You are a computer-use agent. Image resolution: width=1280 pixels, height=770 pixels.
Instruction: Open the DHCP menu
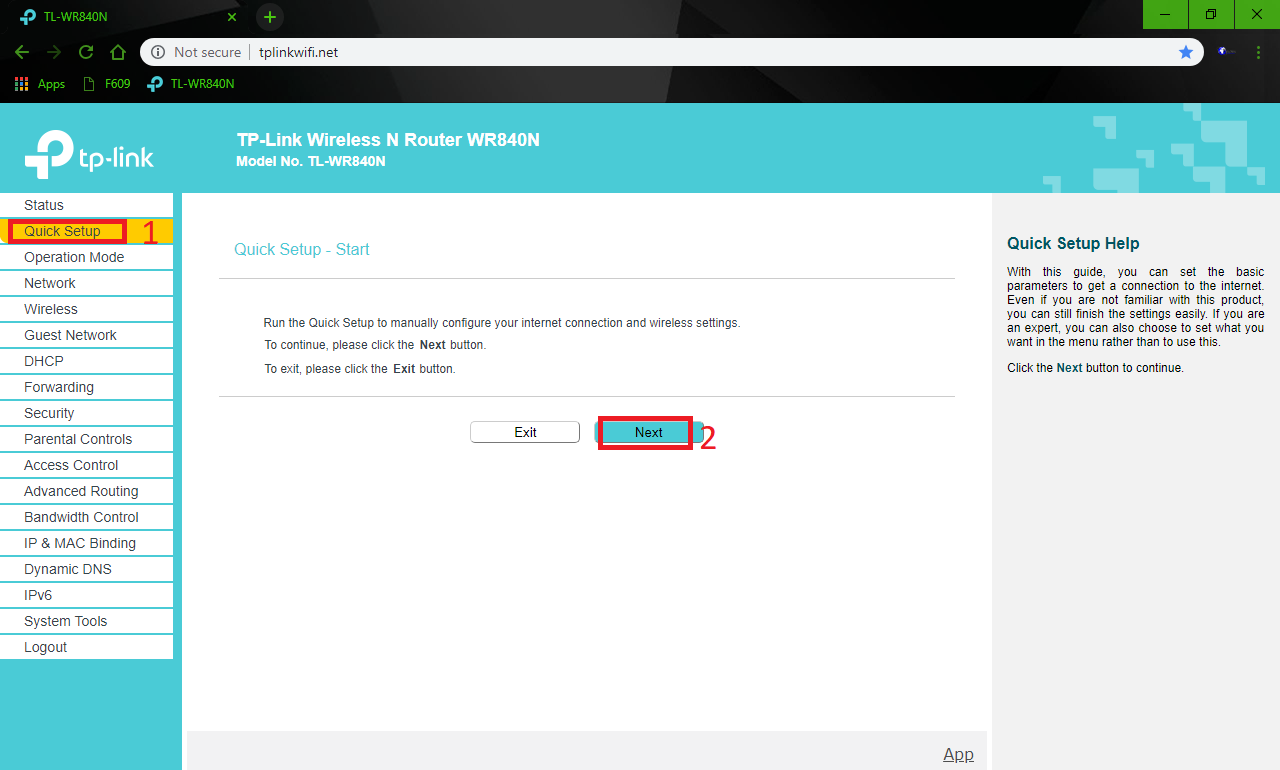point(86,361)
